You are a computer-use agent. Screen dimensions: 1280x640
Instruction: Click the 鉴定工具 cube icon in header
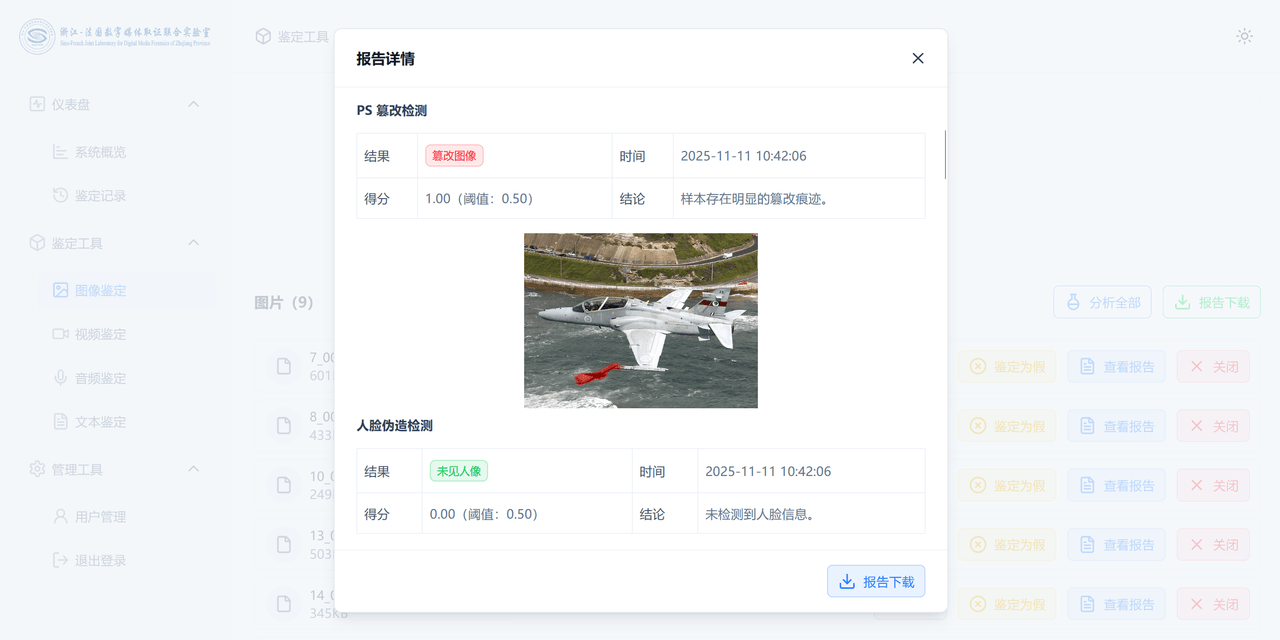263,36
